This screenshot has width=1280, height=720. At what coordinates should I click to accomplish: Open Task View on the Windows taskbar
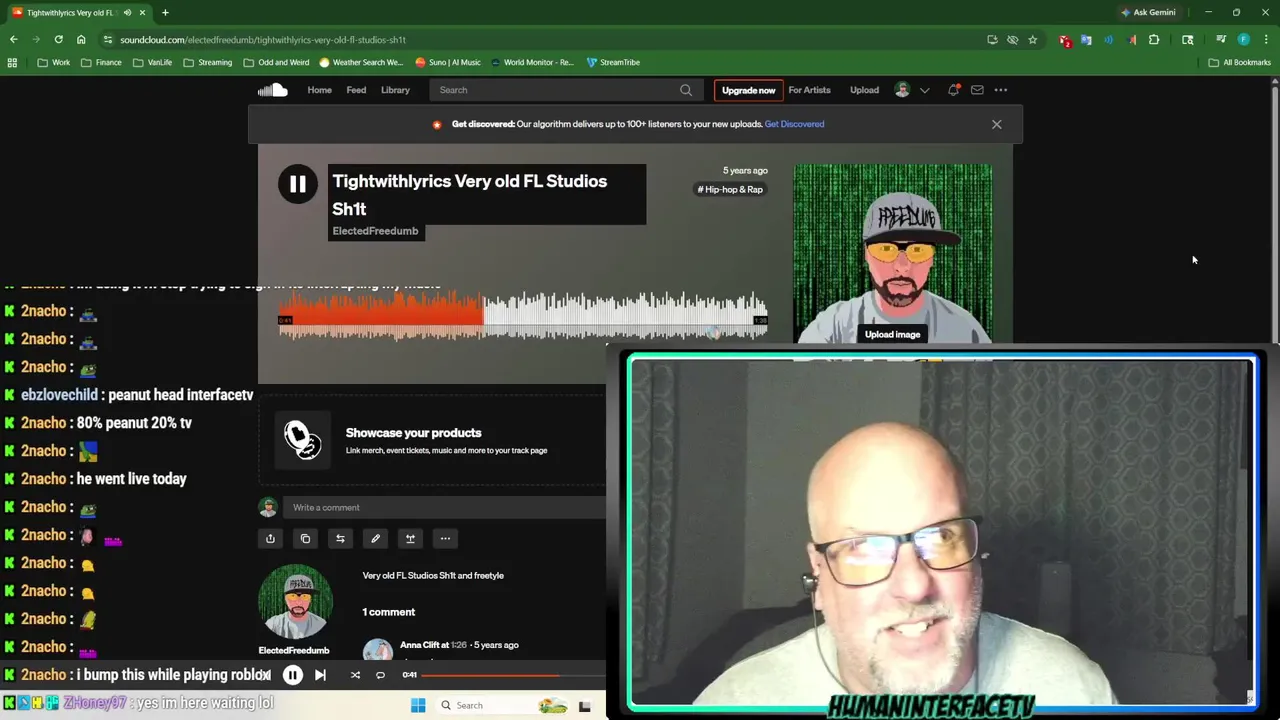[x=585, y=706]
